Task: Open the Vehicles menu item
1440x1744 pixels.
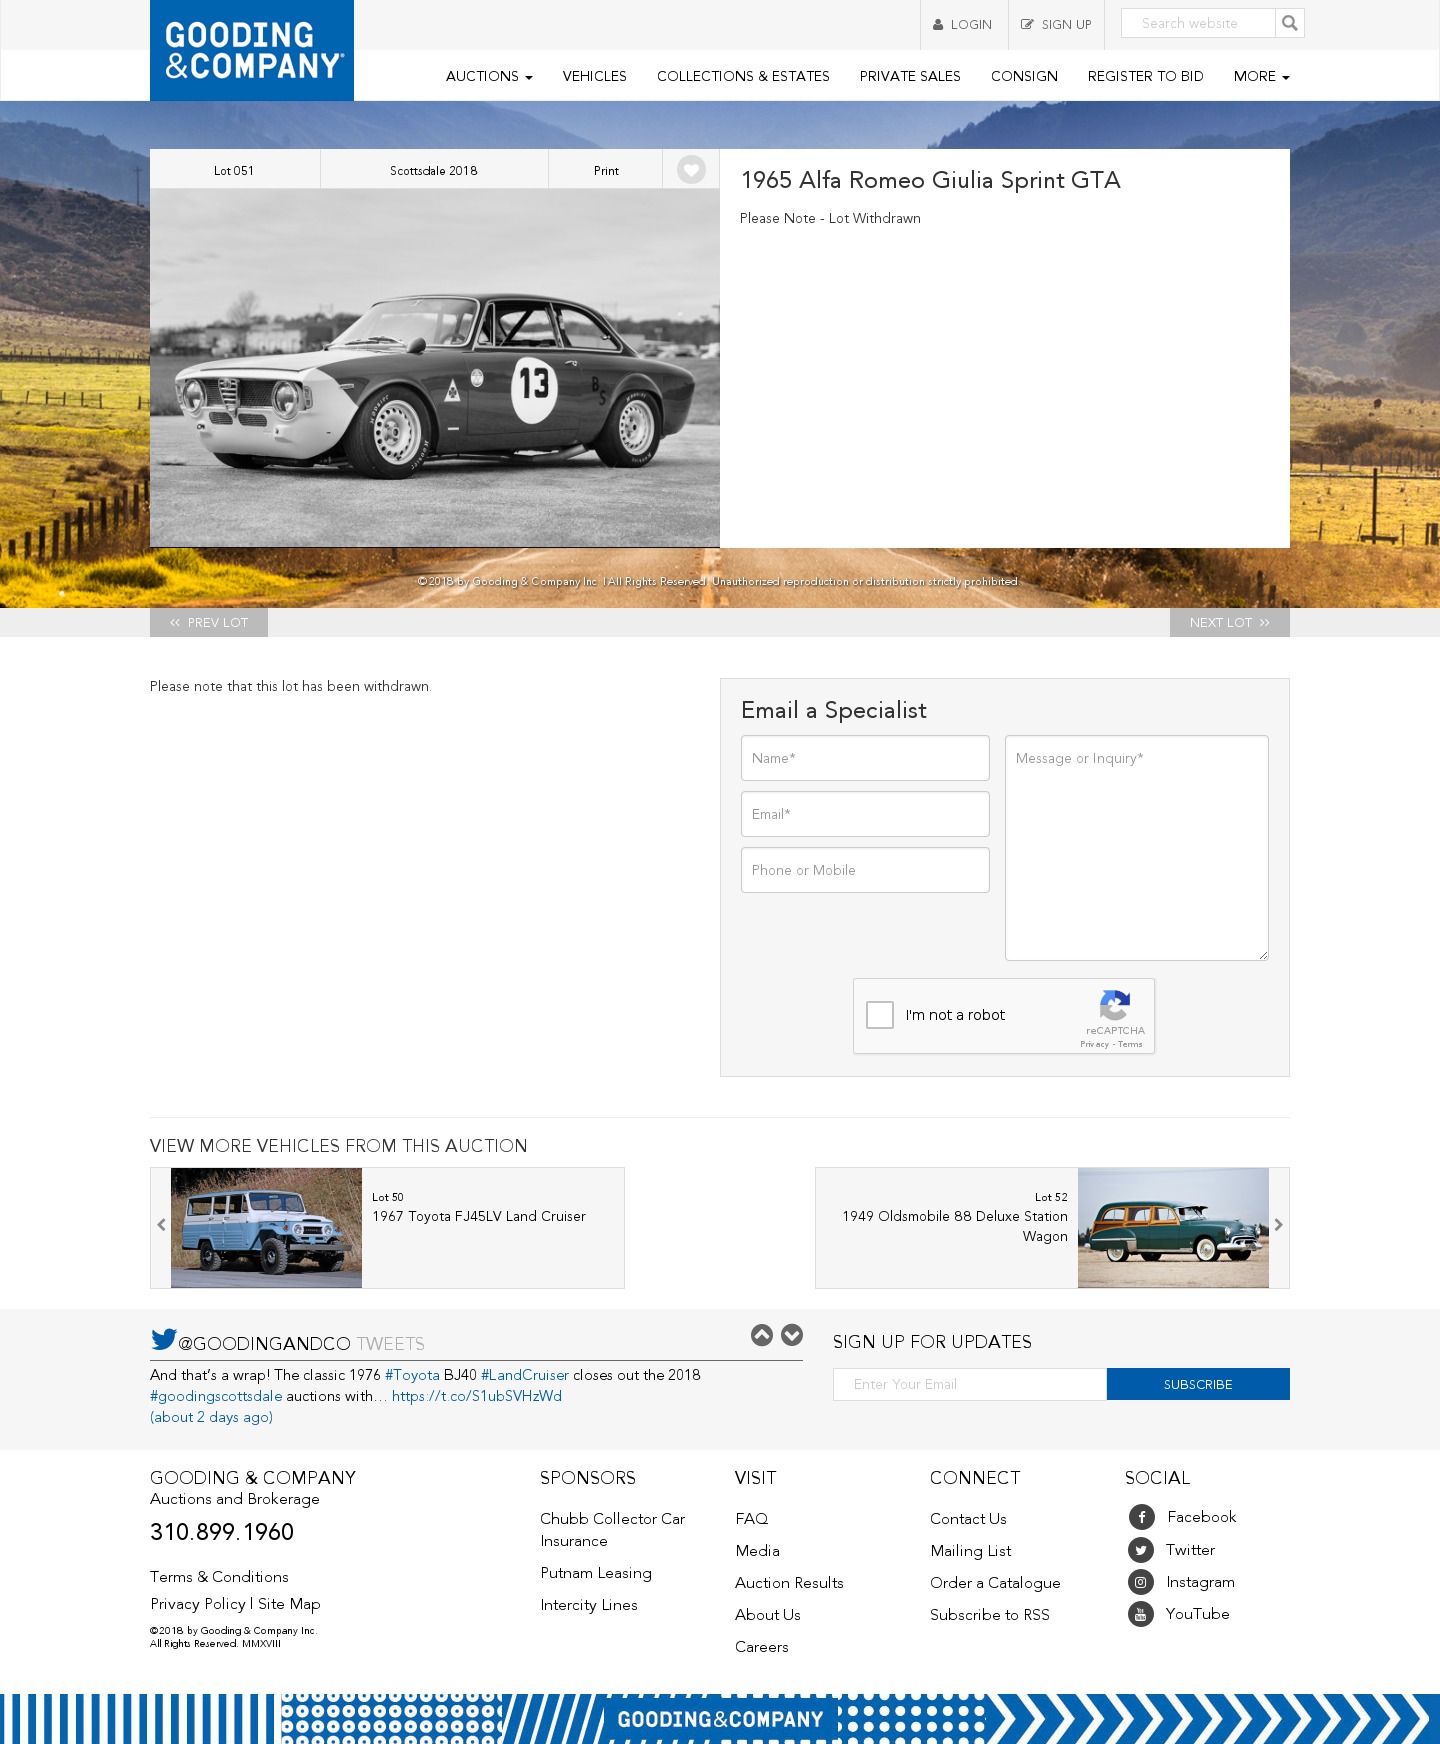Action: [x=595, y=76]
